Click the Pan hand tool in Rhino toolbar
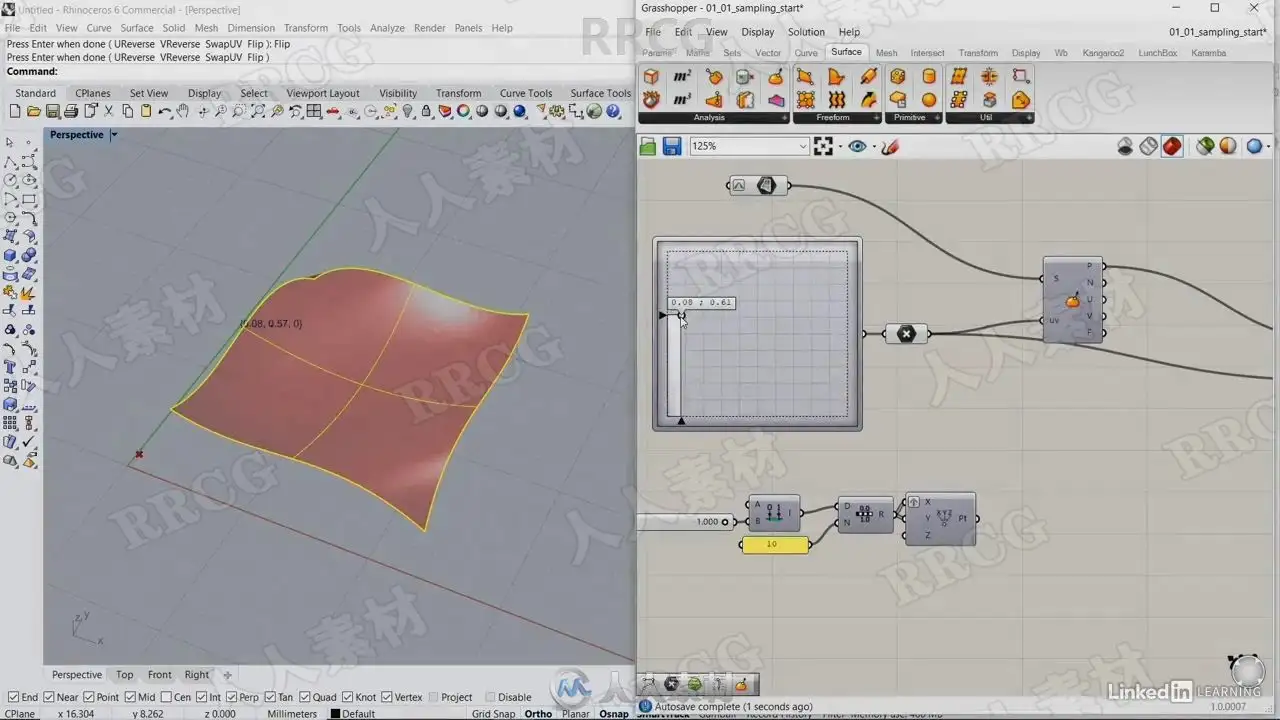 pos(183,111)
